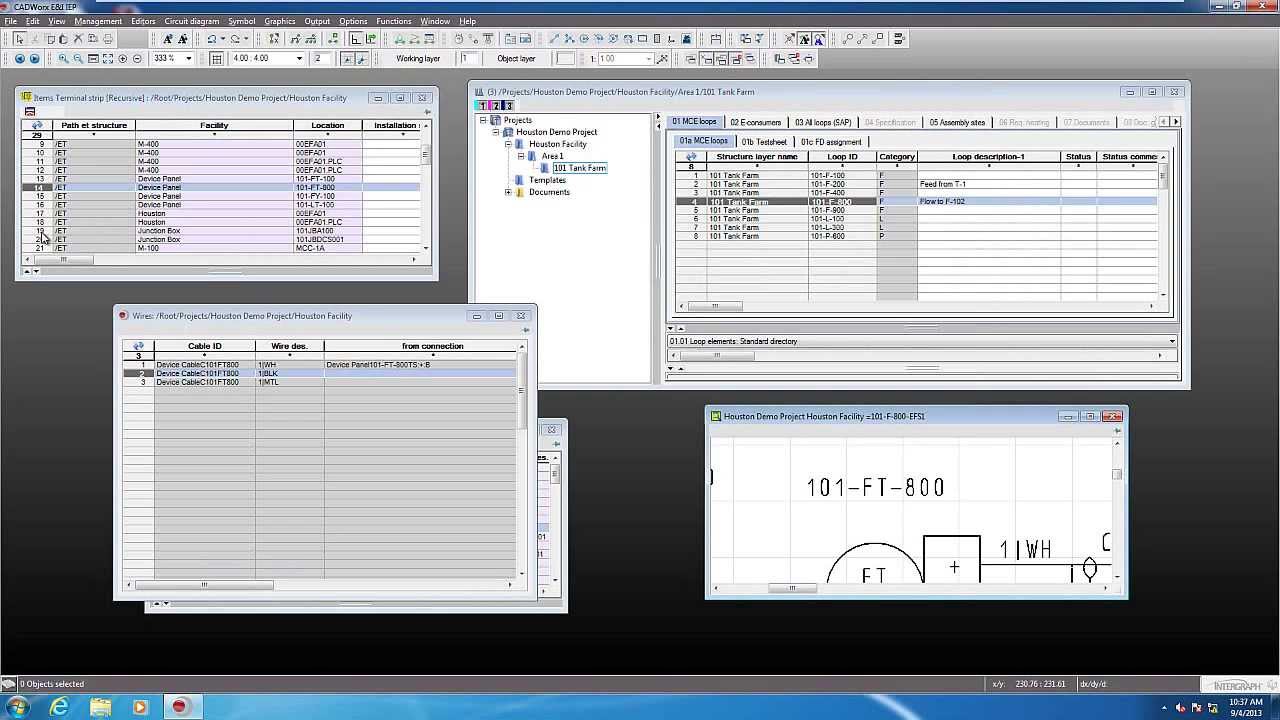Click the Loop ID column header

point(842,157)
